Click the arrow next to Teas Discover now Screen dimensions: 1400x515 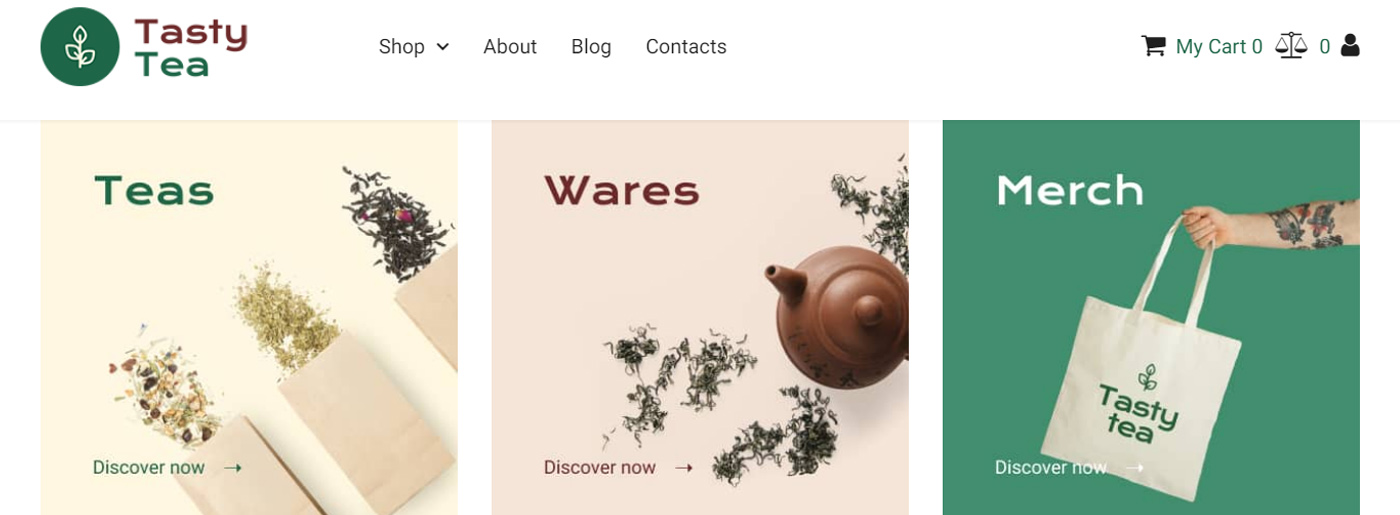233,468
